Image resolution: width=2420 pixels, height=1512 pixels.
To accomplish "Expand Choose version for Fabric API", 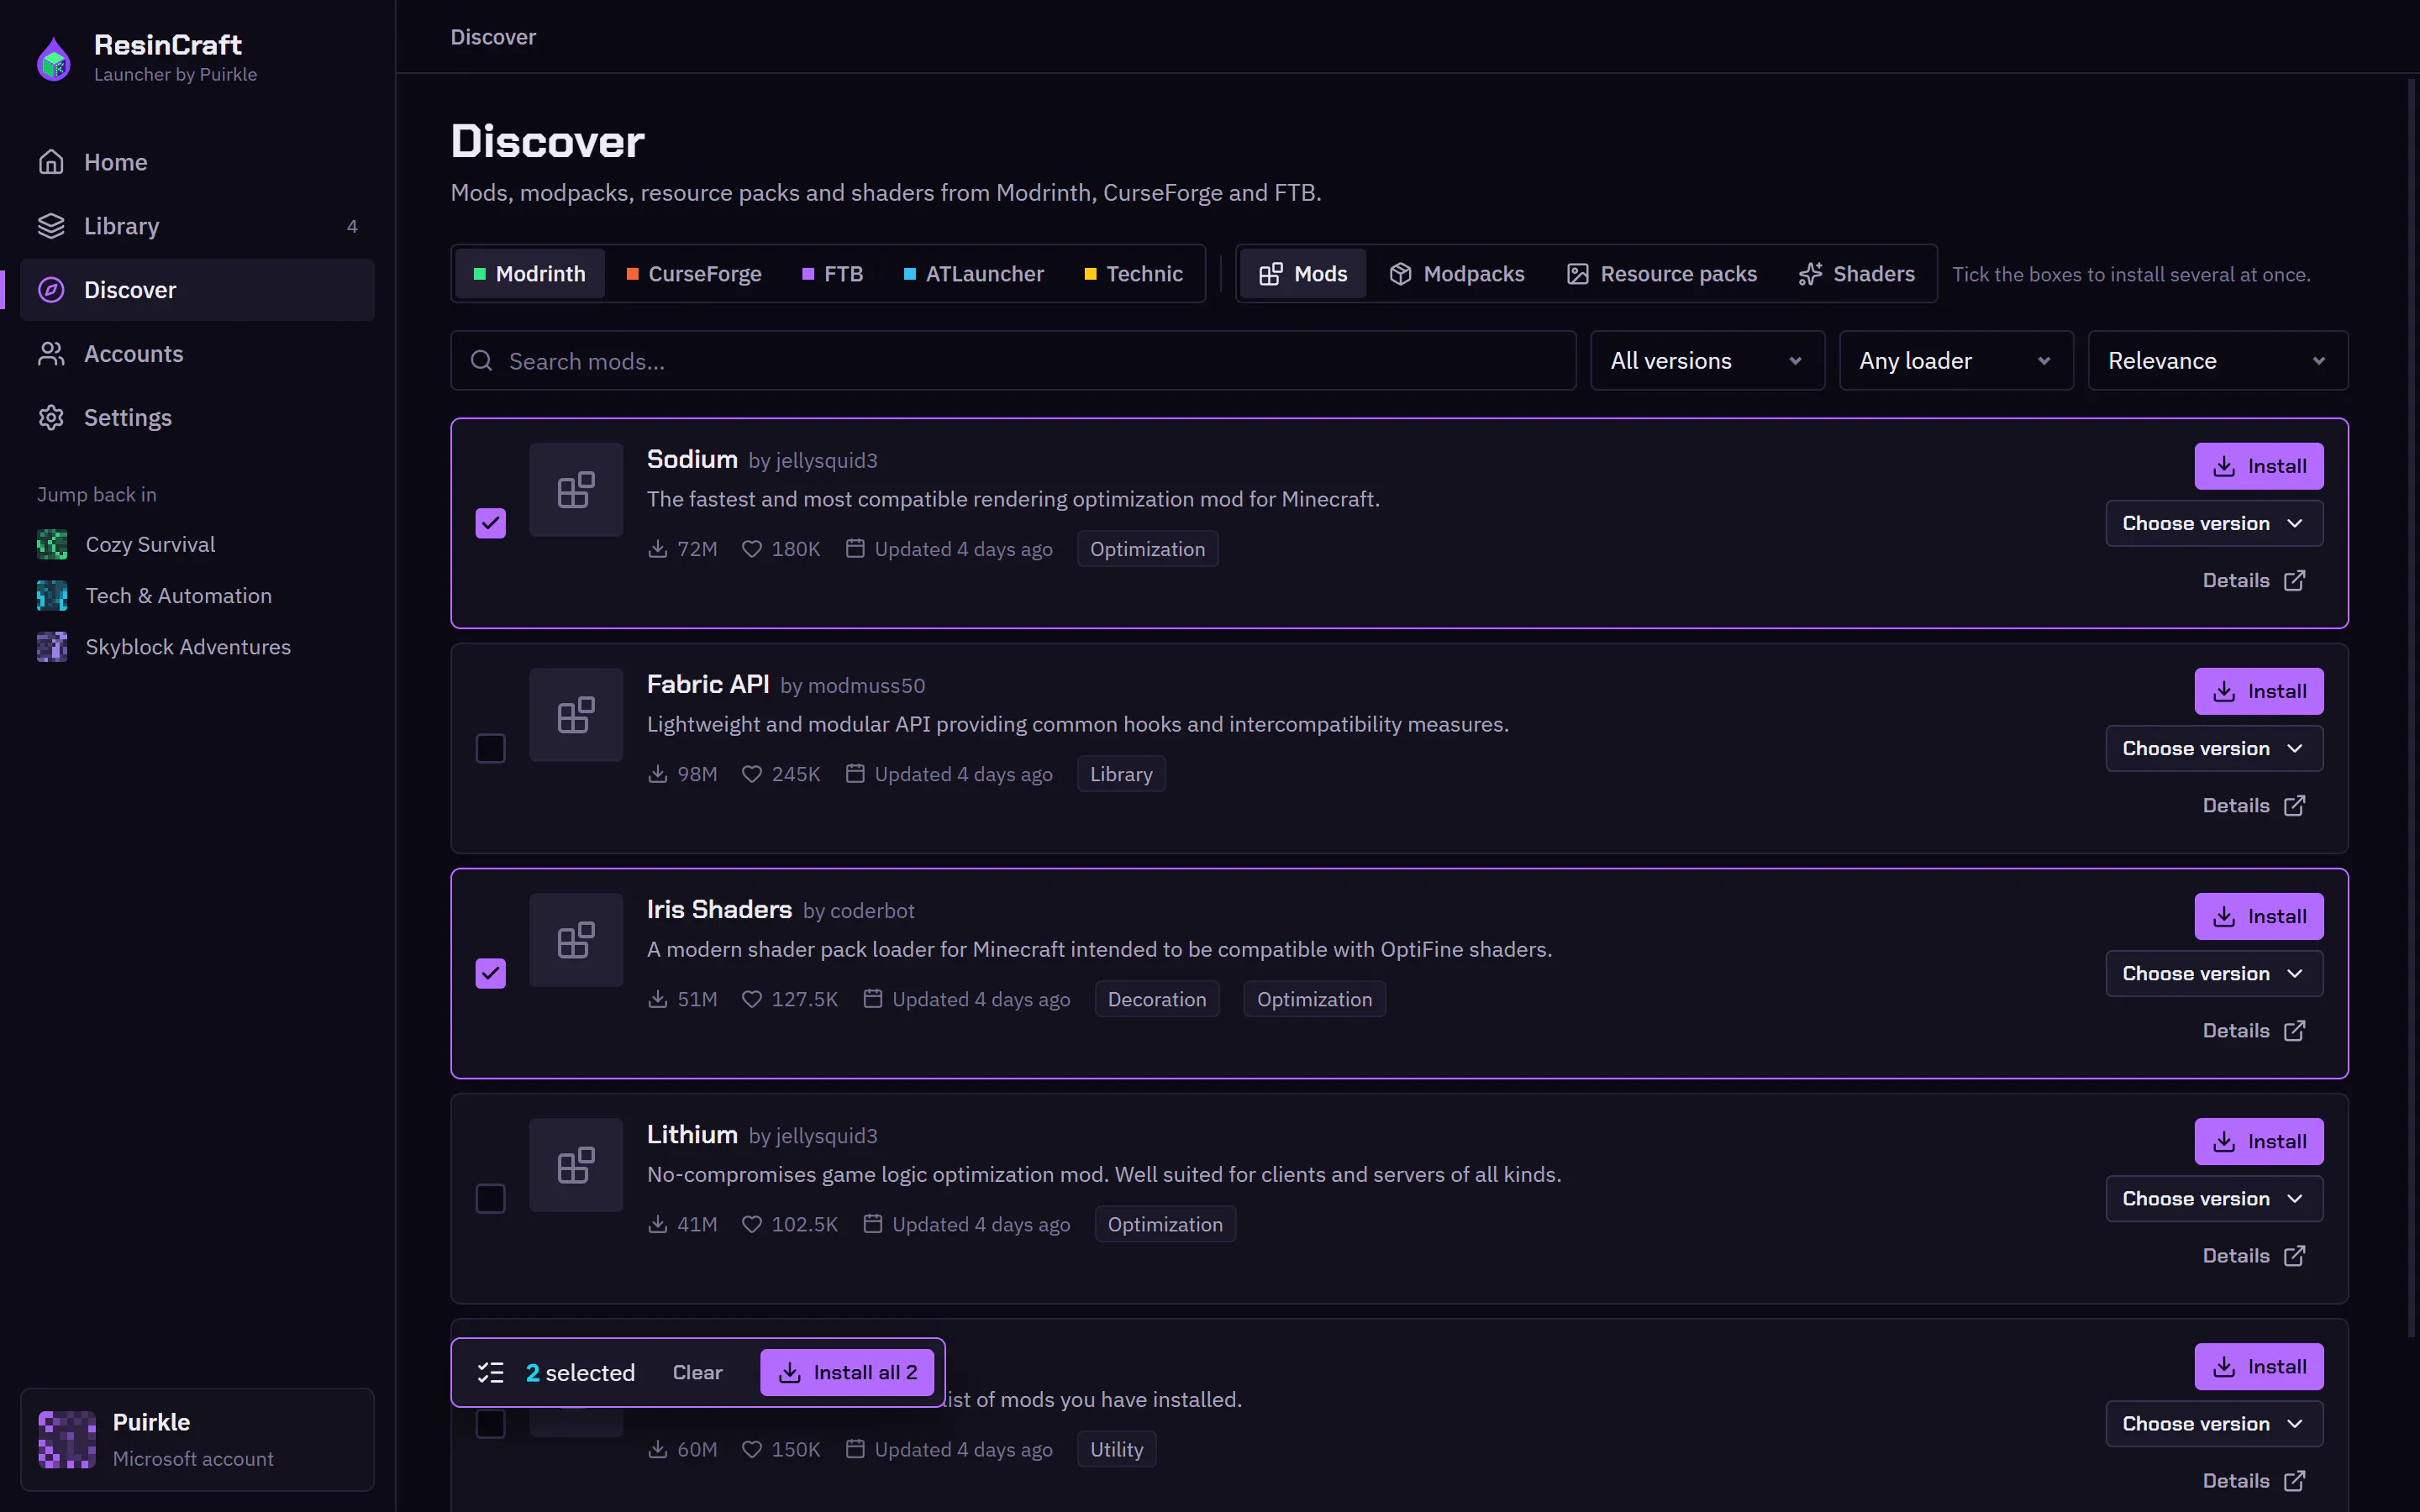I will (x=2214, y=749).
